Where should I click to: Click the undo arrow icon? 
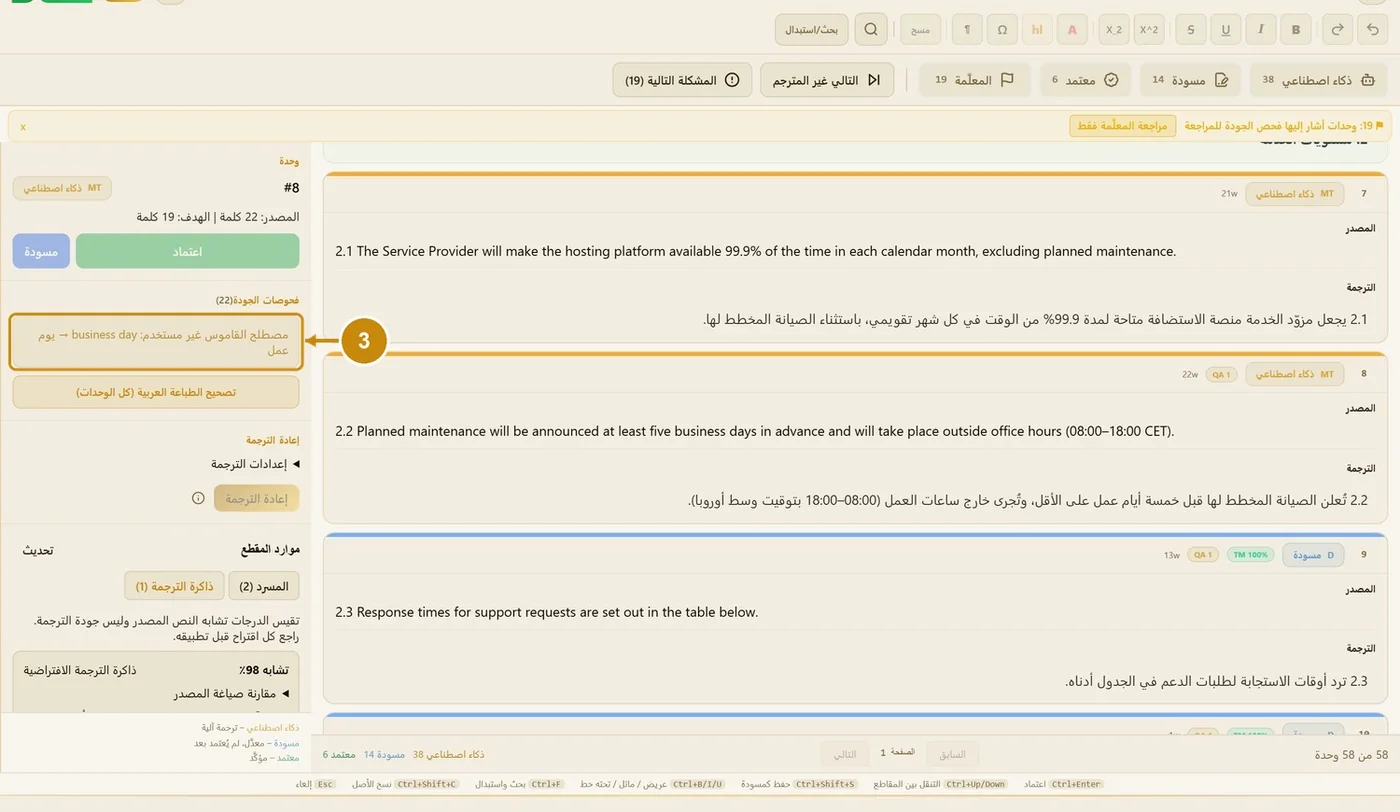[1373, 30]
